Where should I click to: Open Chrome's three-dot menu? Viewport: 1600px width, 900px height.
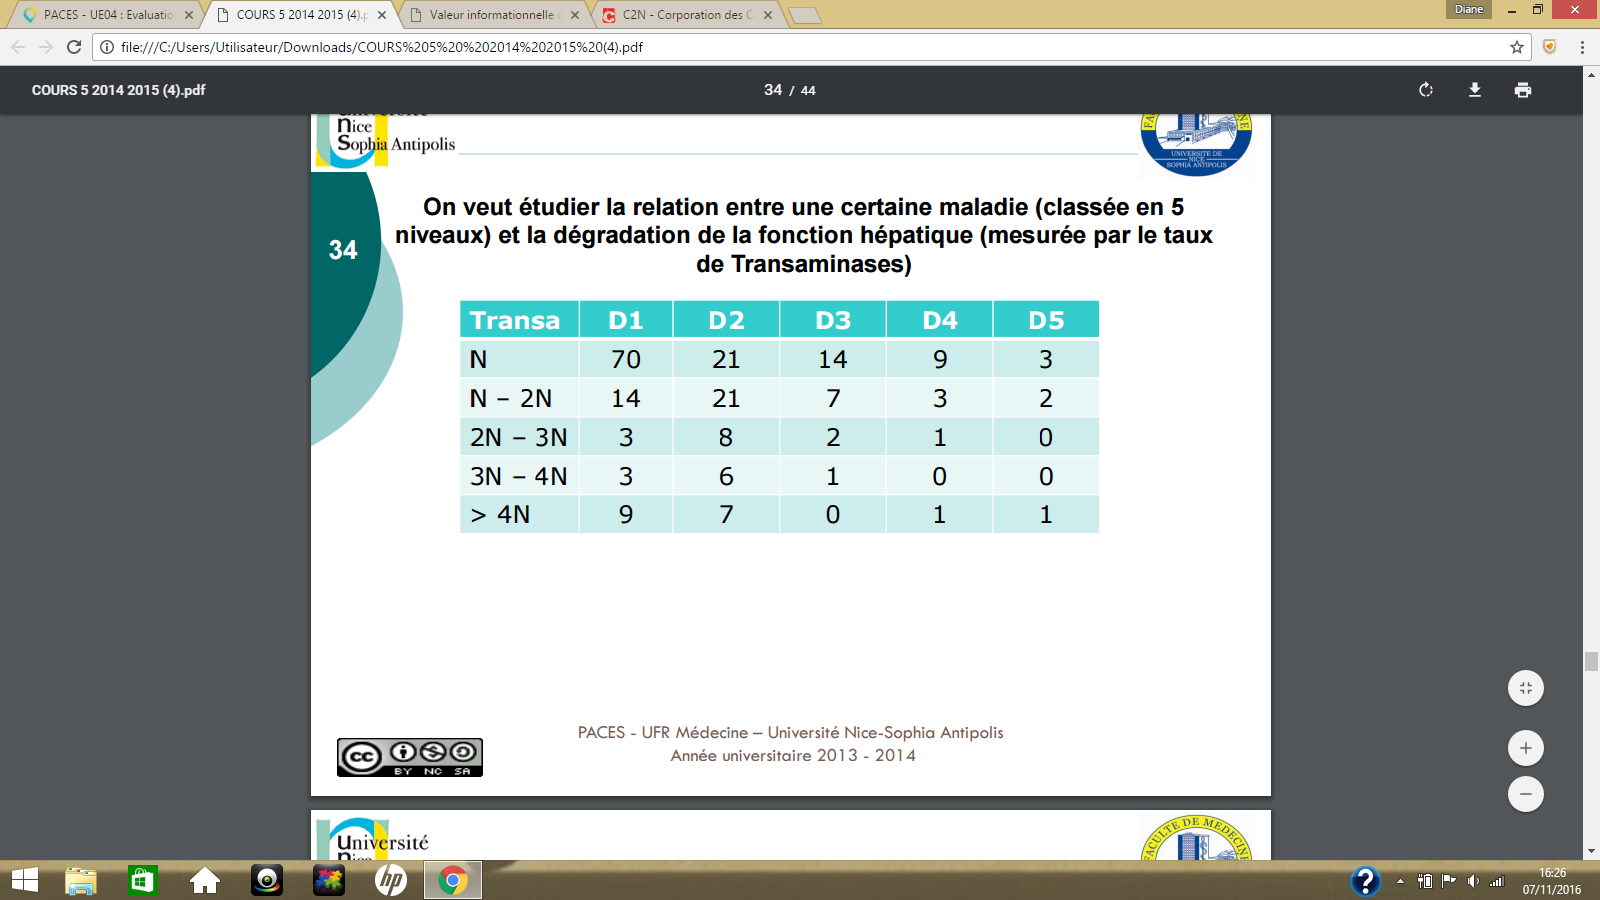[1582, 47]
